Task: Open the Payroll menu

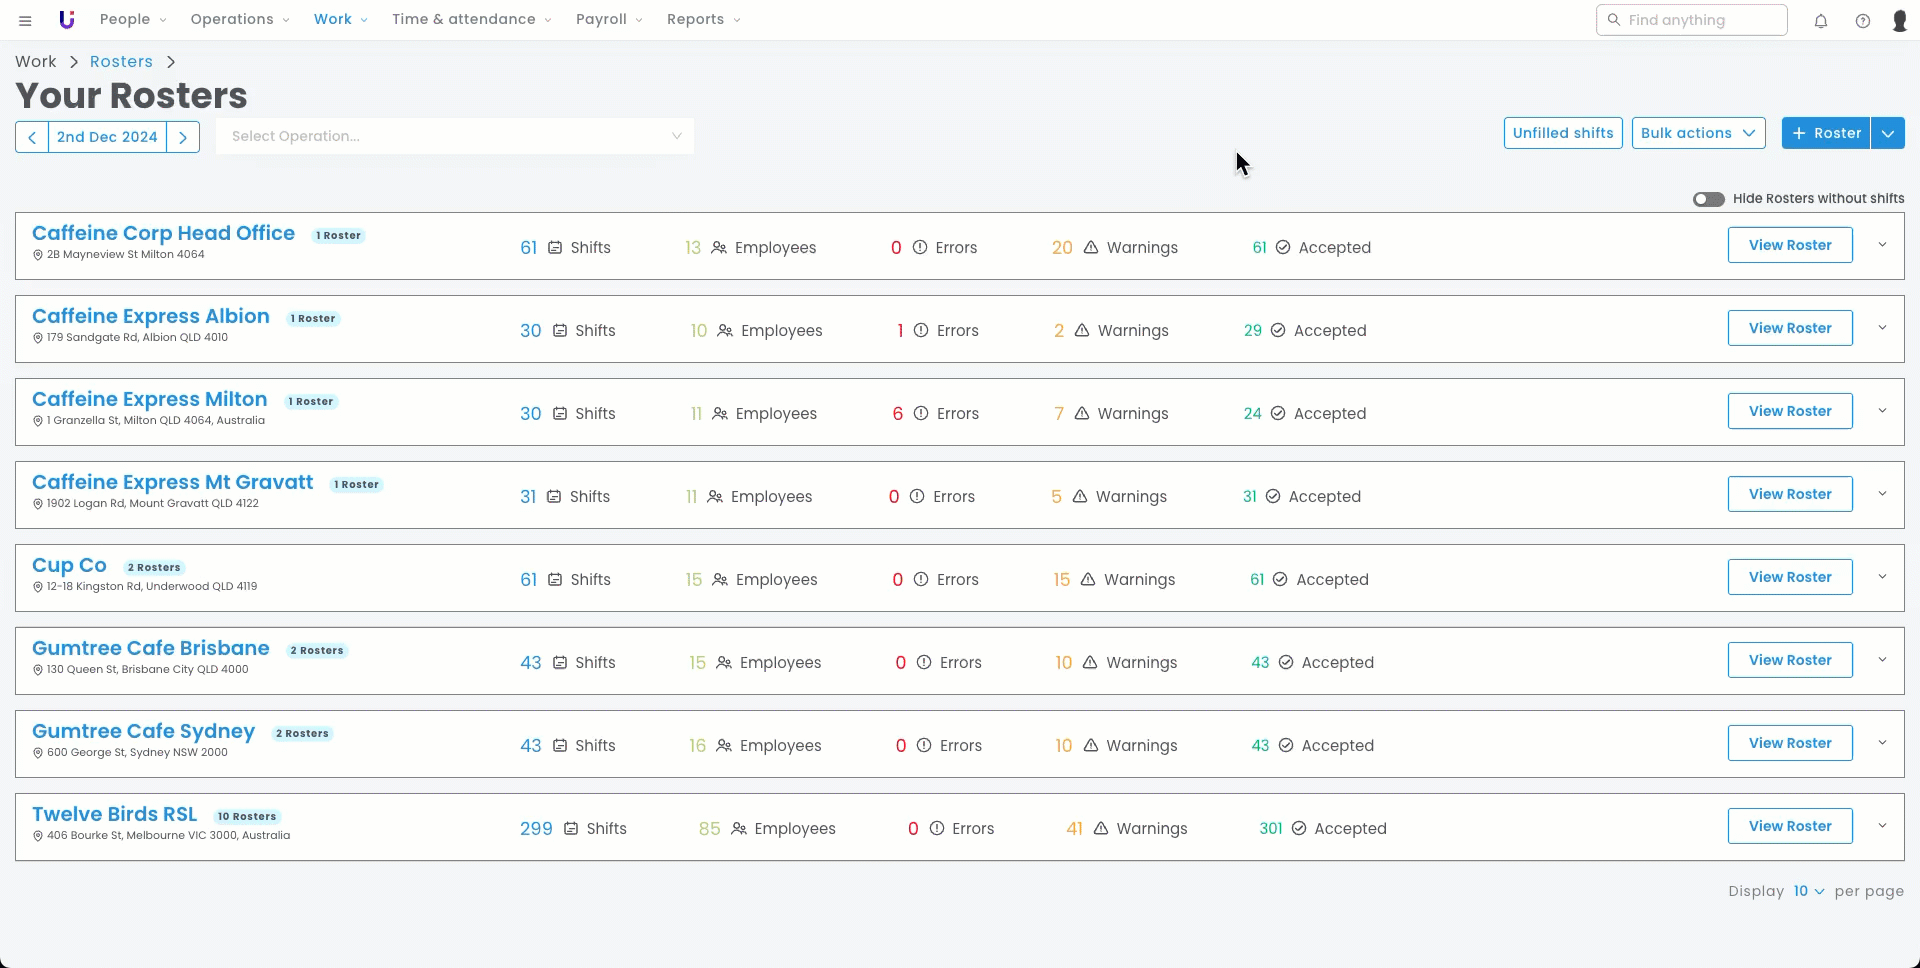Action: [x=609, y=20]
